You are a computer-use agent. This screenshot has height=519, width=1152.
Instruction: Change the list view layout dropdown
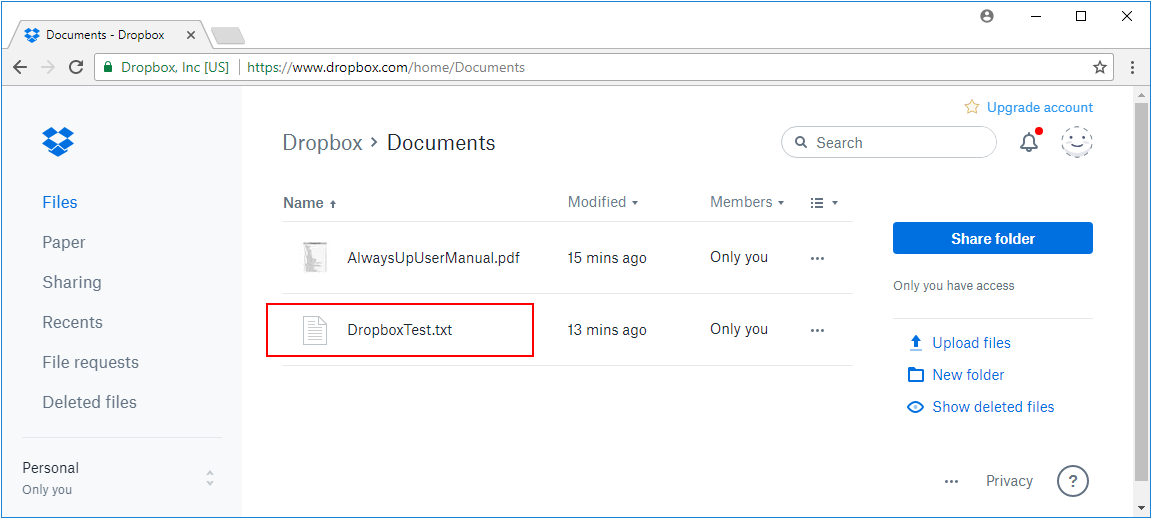(824, 203)
